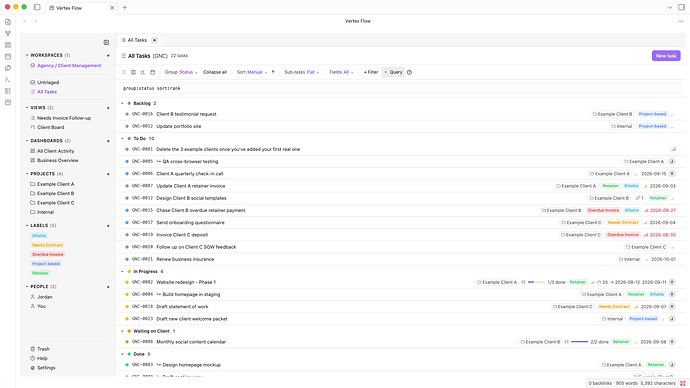The image size is (690, 388).
Task: Toggle status circle of Client B testimonial request
Action: coord(127,114)
